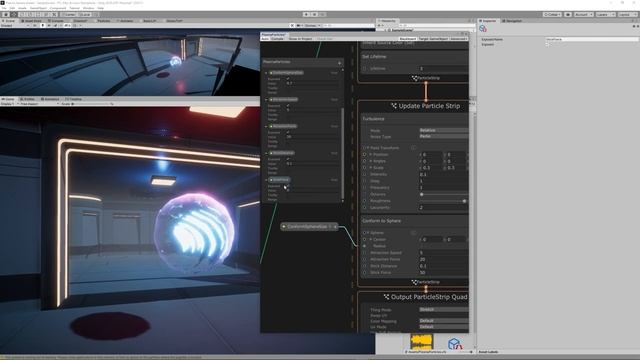Open the Collab button
Screen dimensions: 640x360
coord(552,14)
